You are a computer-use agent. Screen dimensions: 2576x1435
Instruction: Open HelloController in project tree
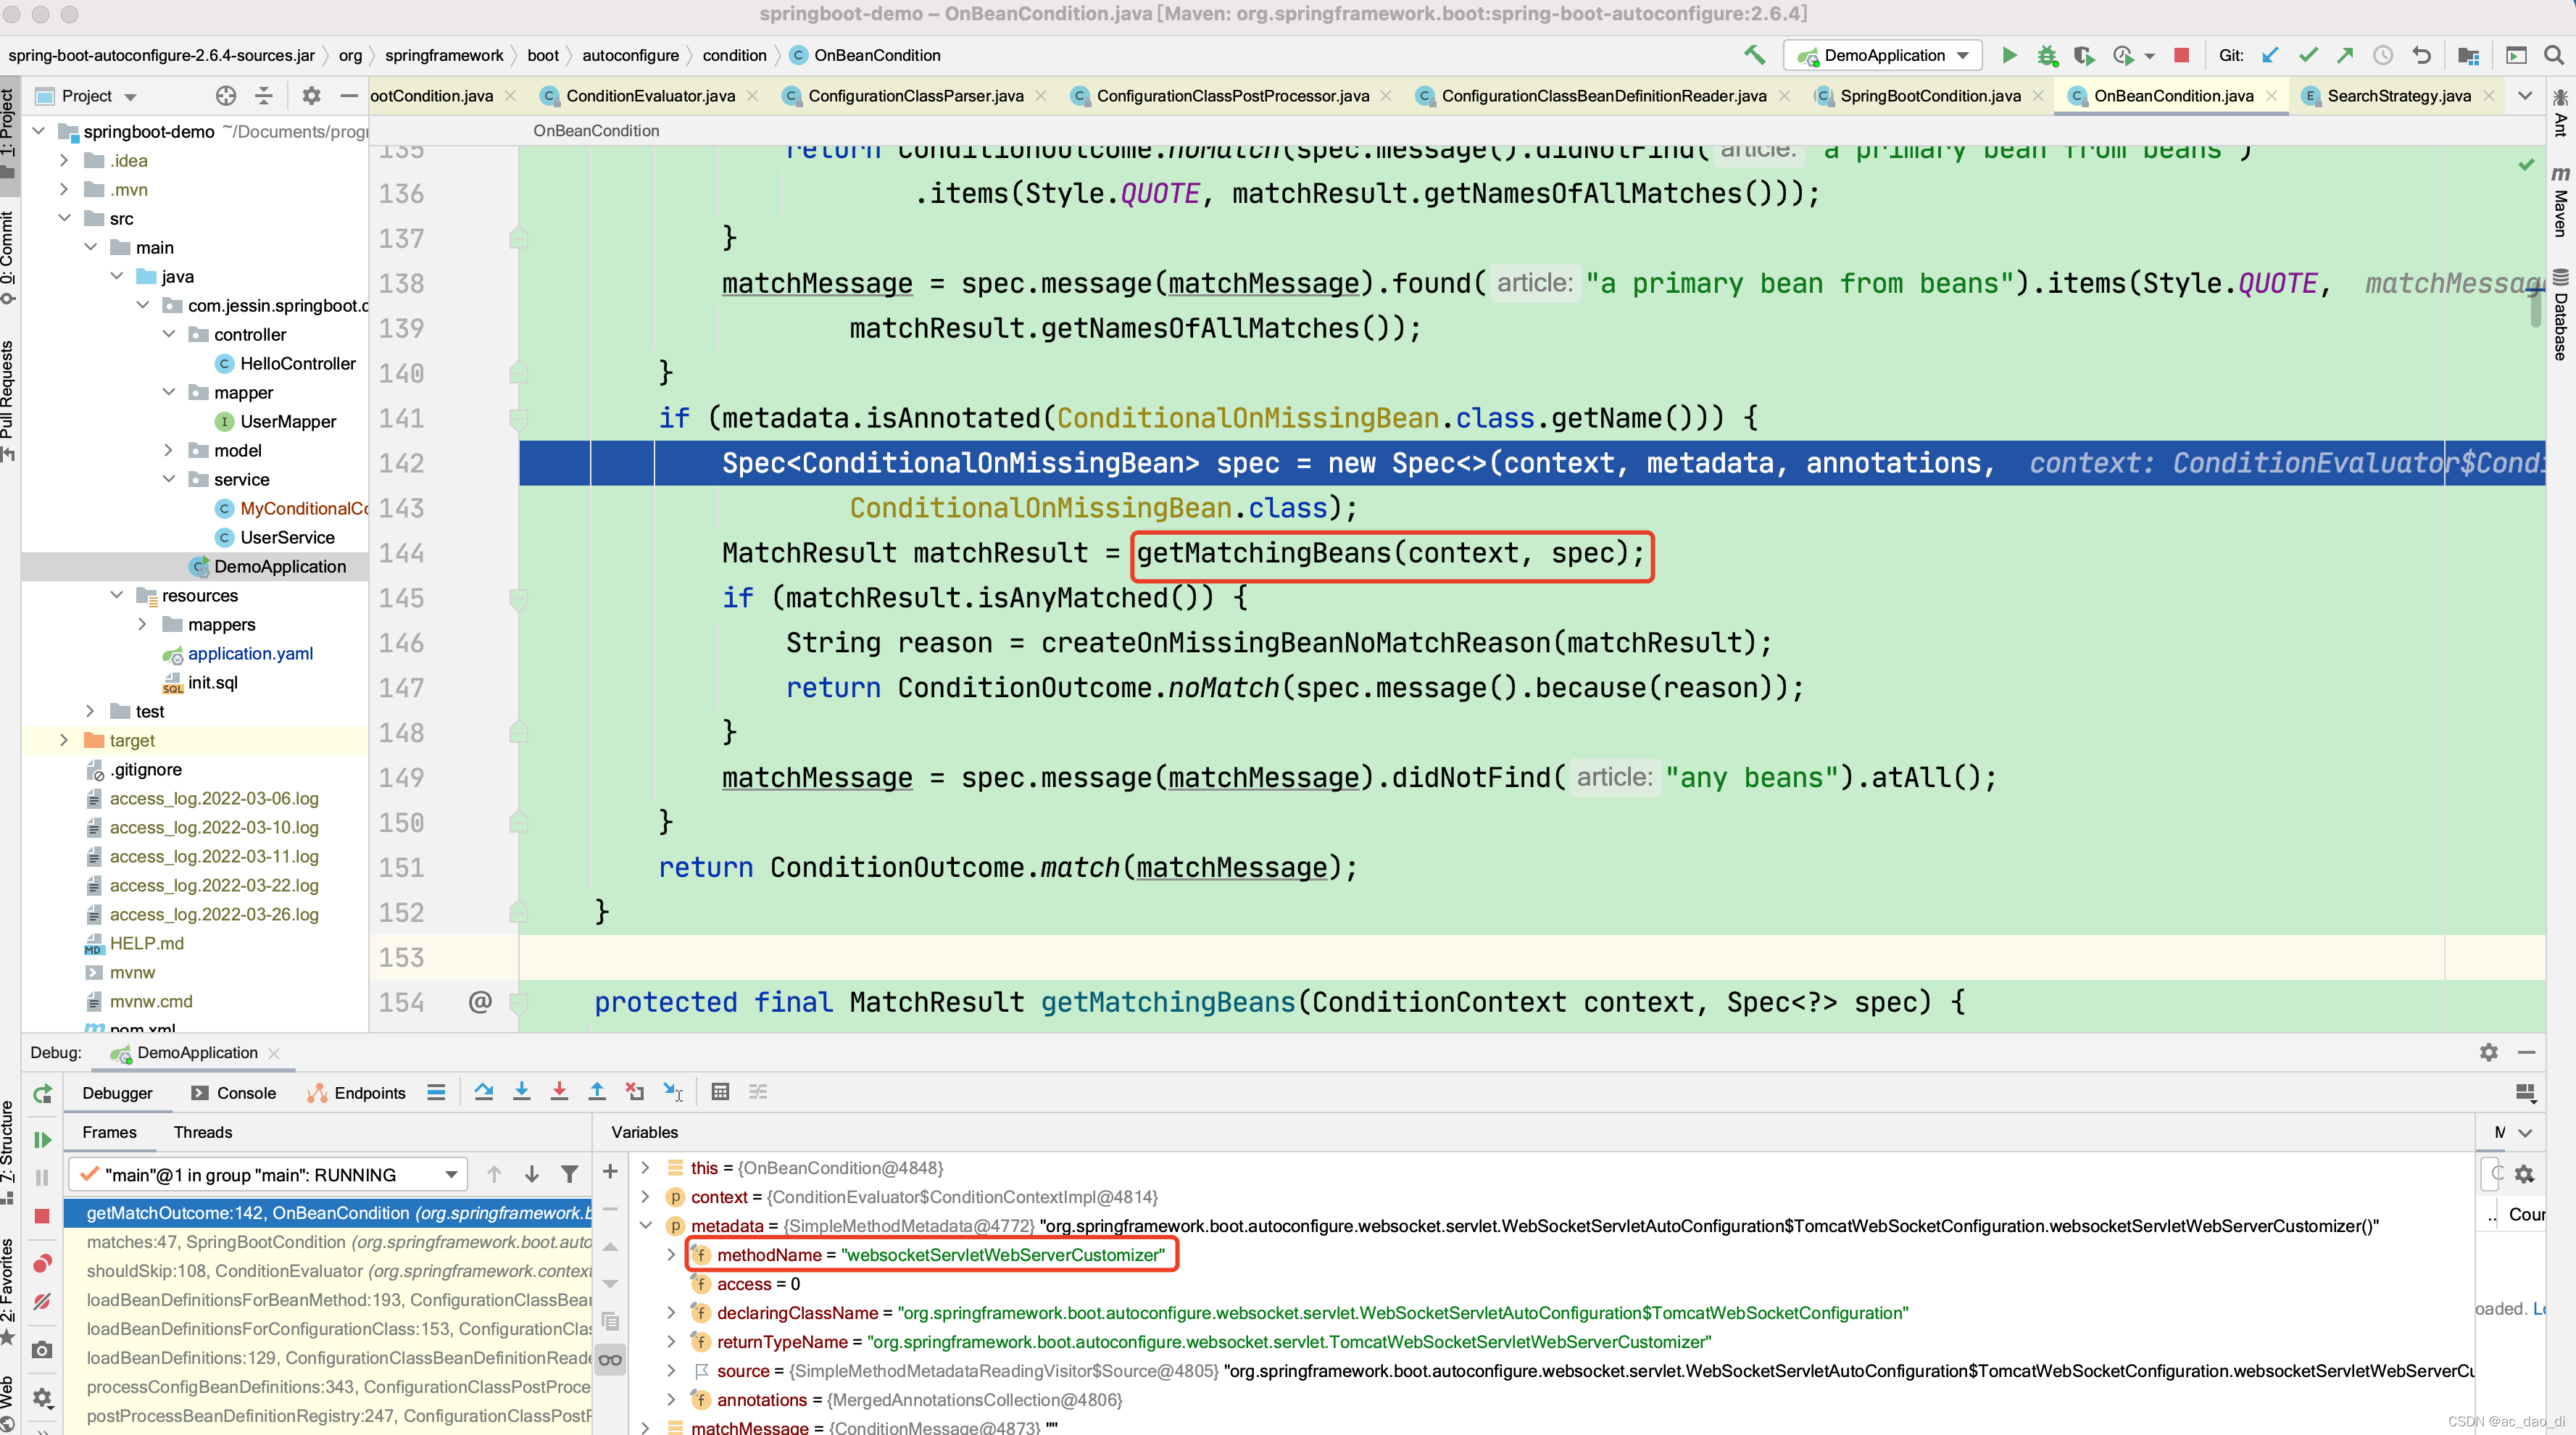297,363
